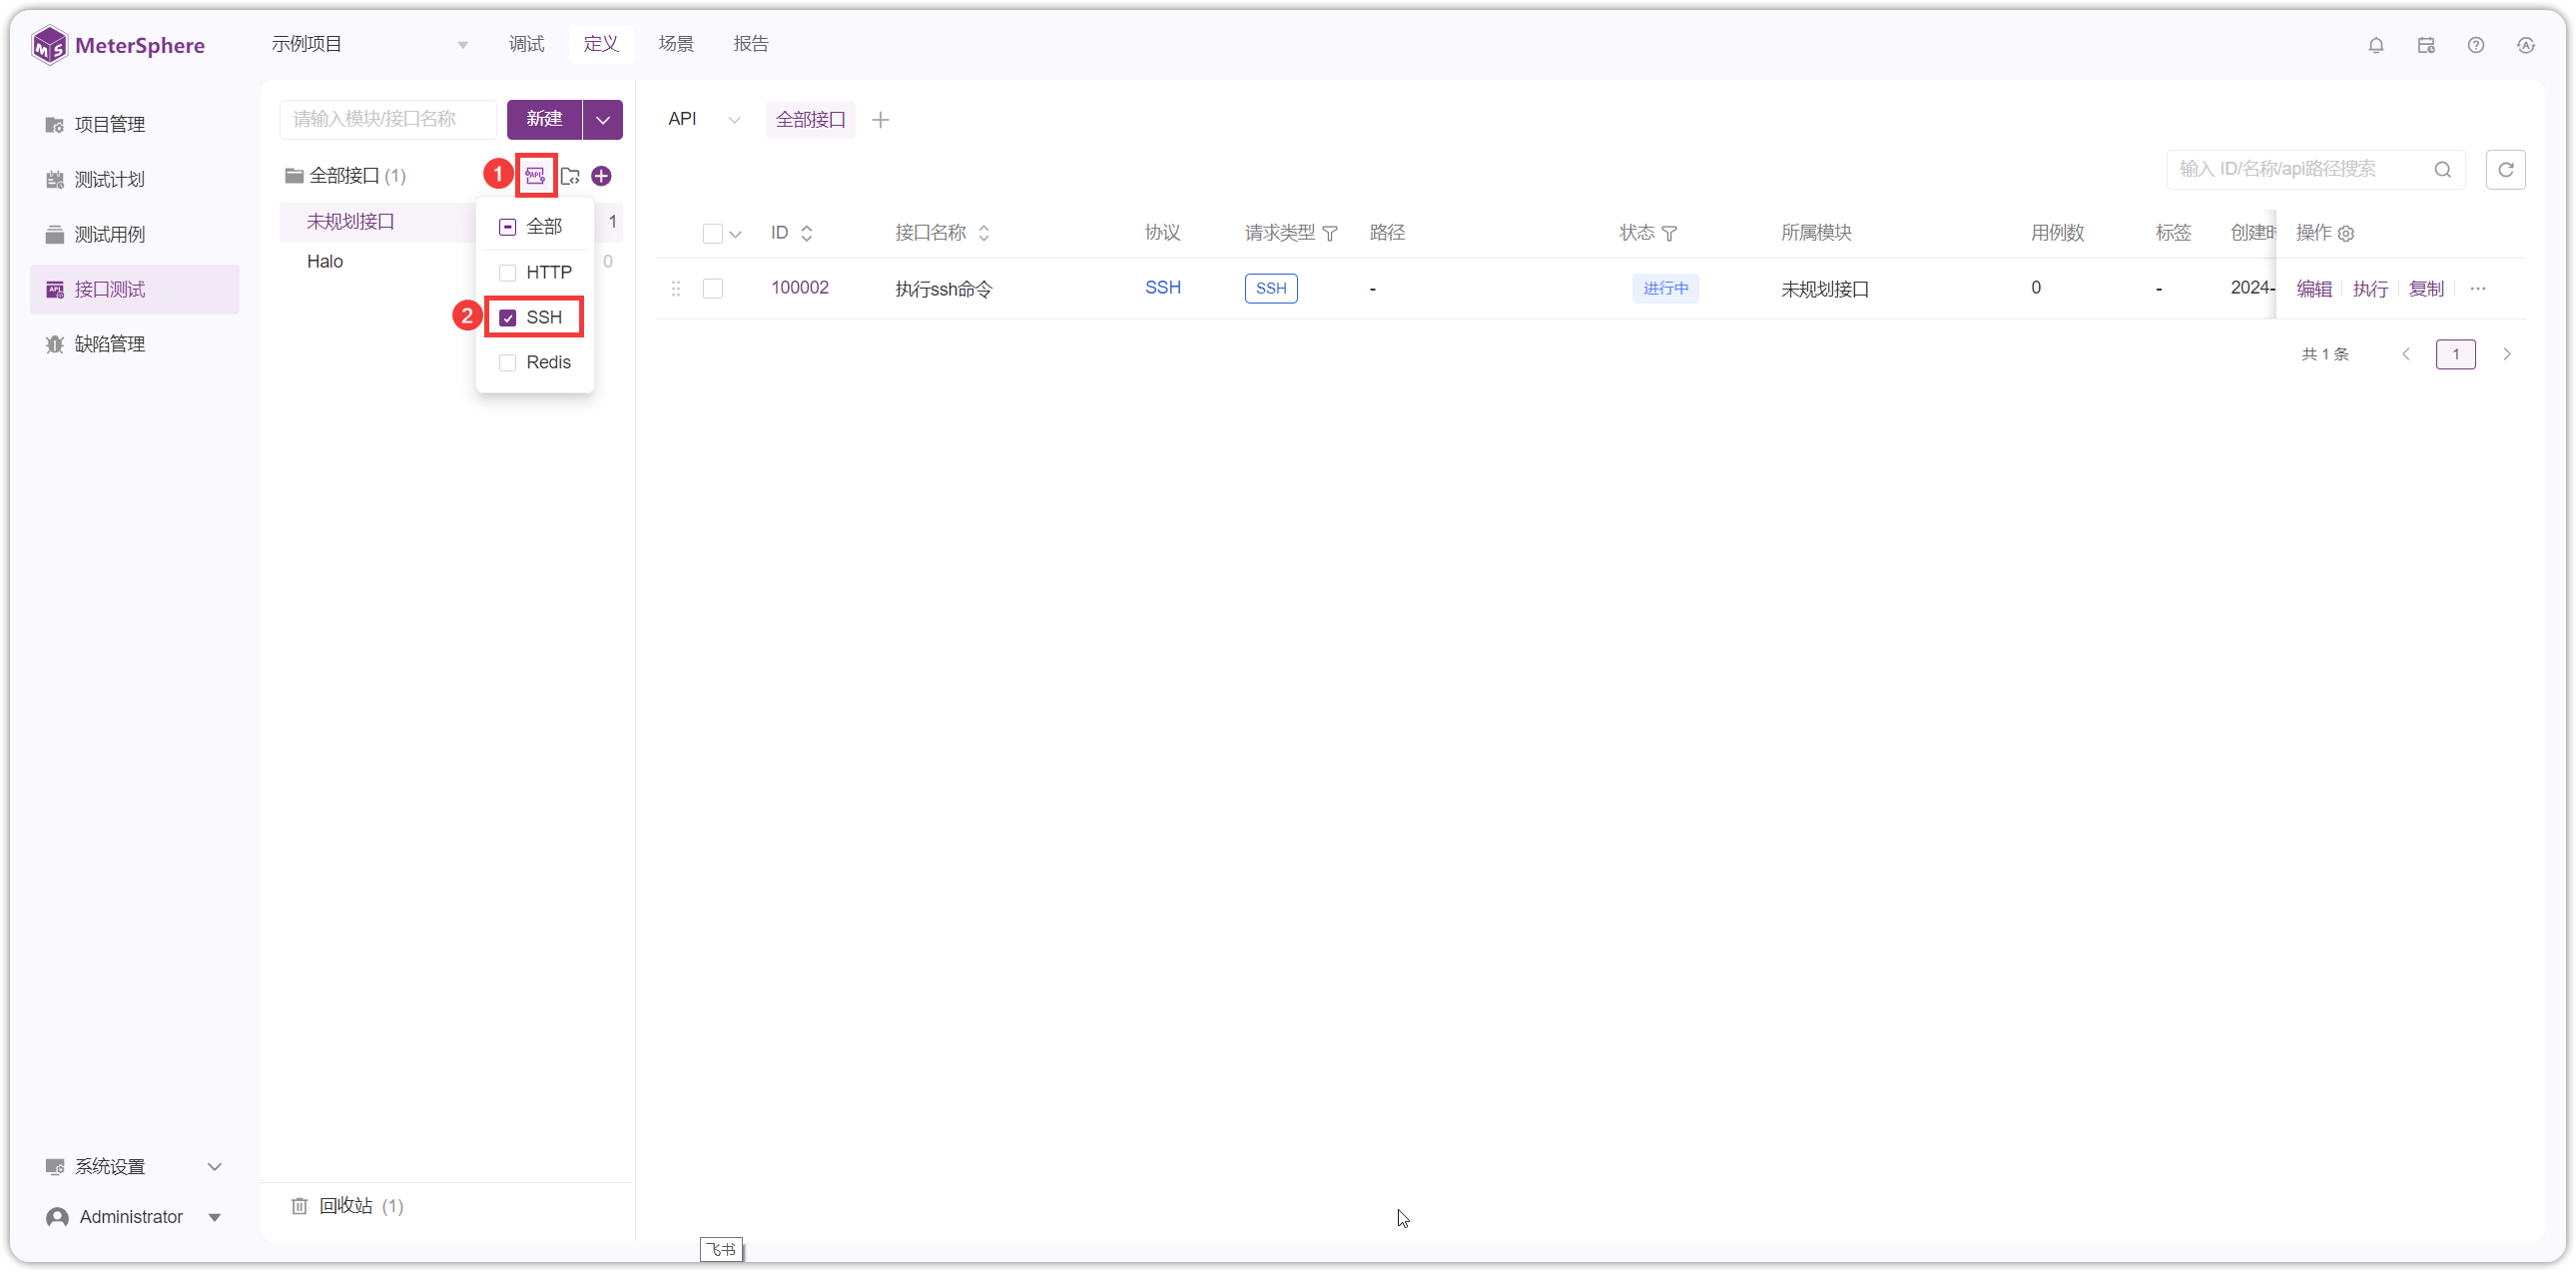Click the import-module folder icon
This screenshot has height=1272, width=2576.
[x=570, y=176]
